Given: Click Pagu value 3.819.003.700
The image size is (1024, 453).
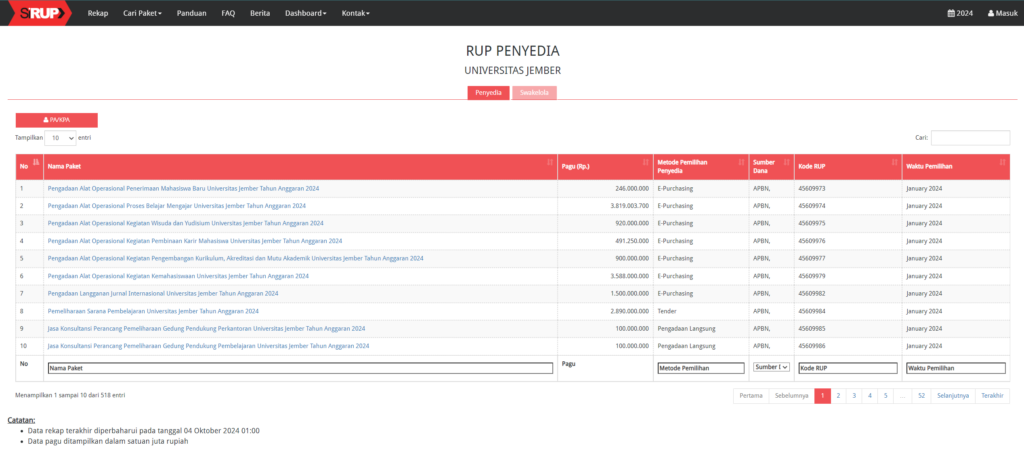Looking at the screenshot, I should tap(629, 206).
